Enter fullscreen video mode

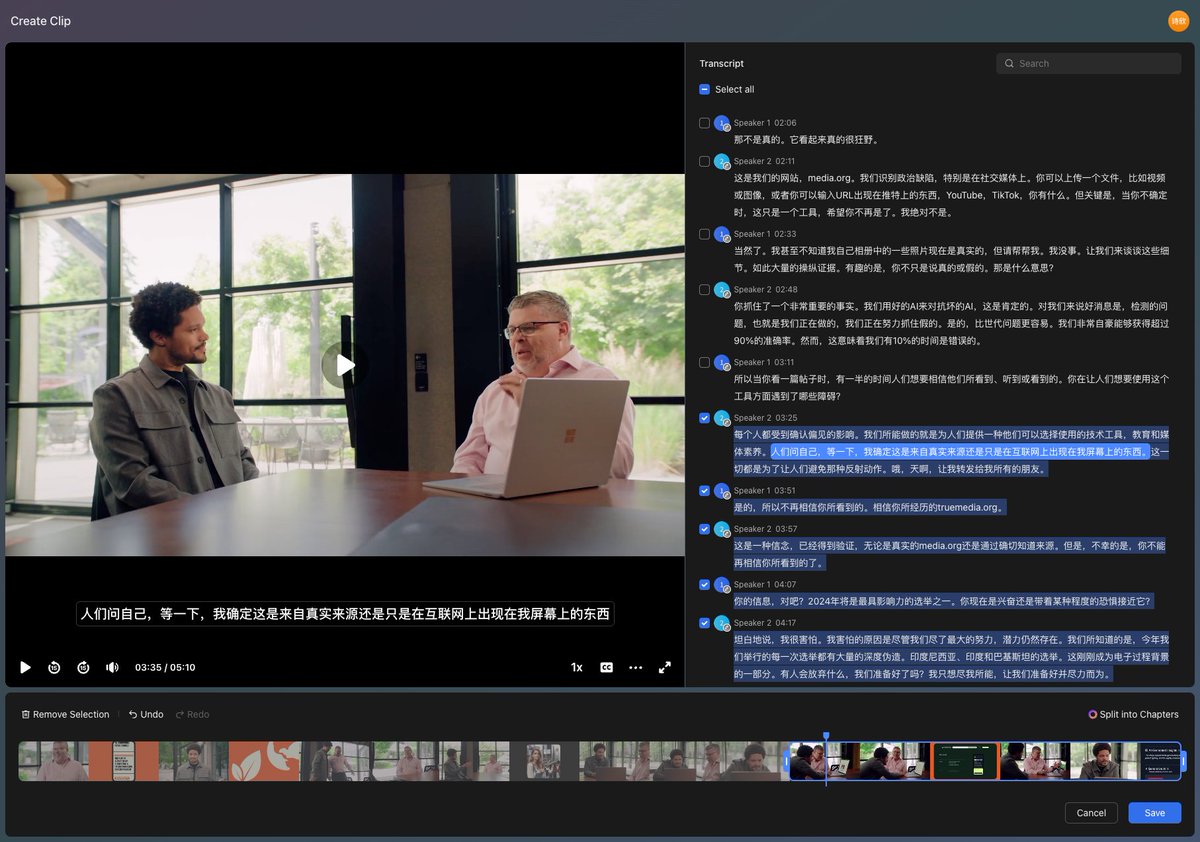[664, 667]
